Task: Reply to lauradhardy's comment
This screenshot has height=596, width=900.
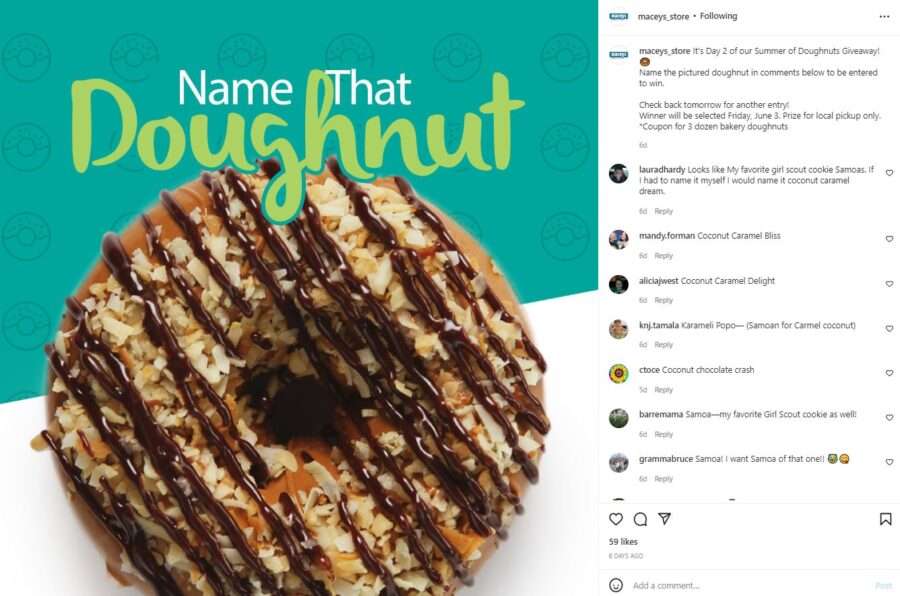Action: click(x=664, y=211)
